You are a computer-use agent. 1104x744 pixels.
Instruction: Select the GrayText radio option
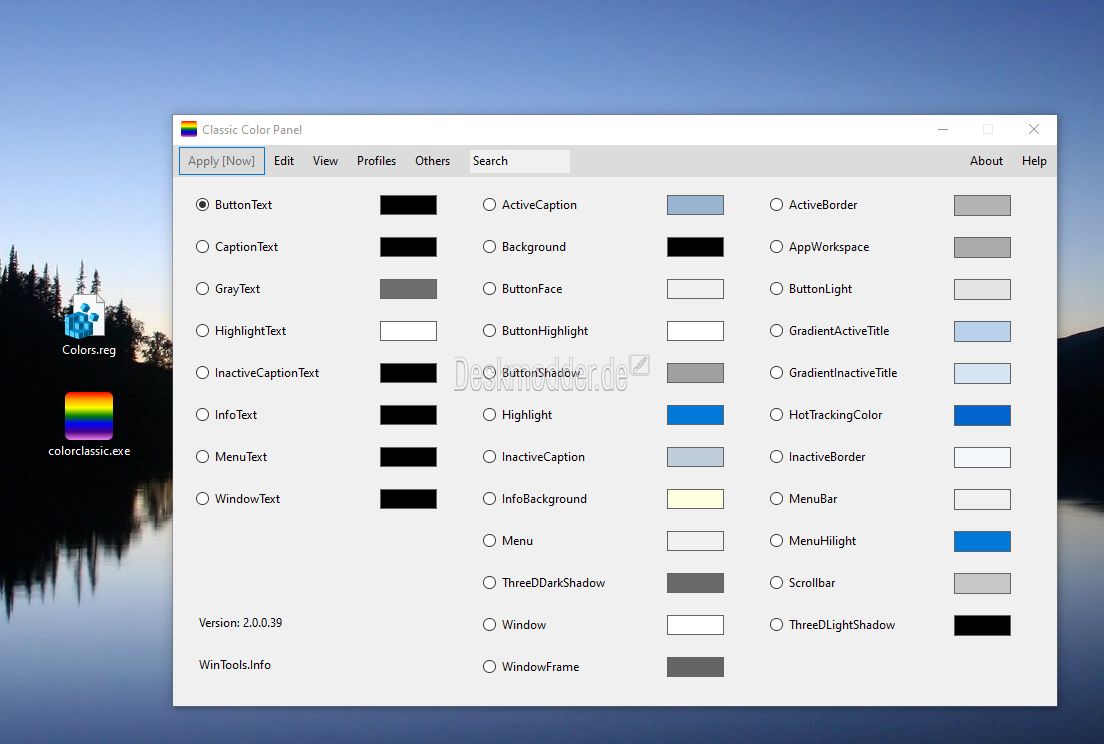tap(202, 289)
